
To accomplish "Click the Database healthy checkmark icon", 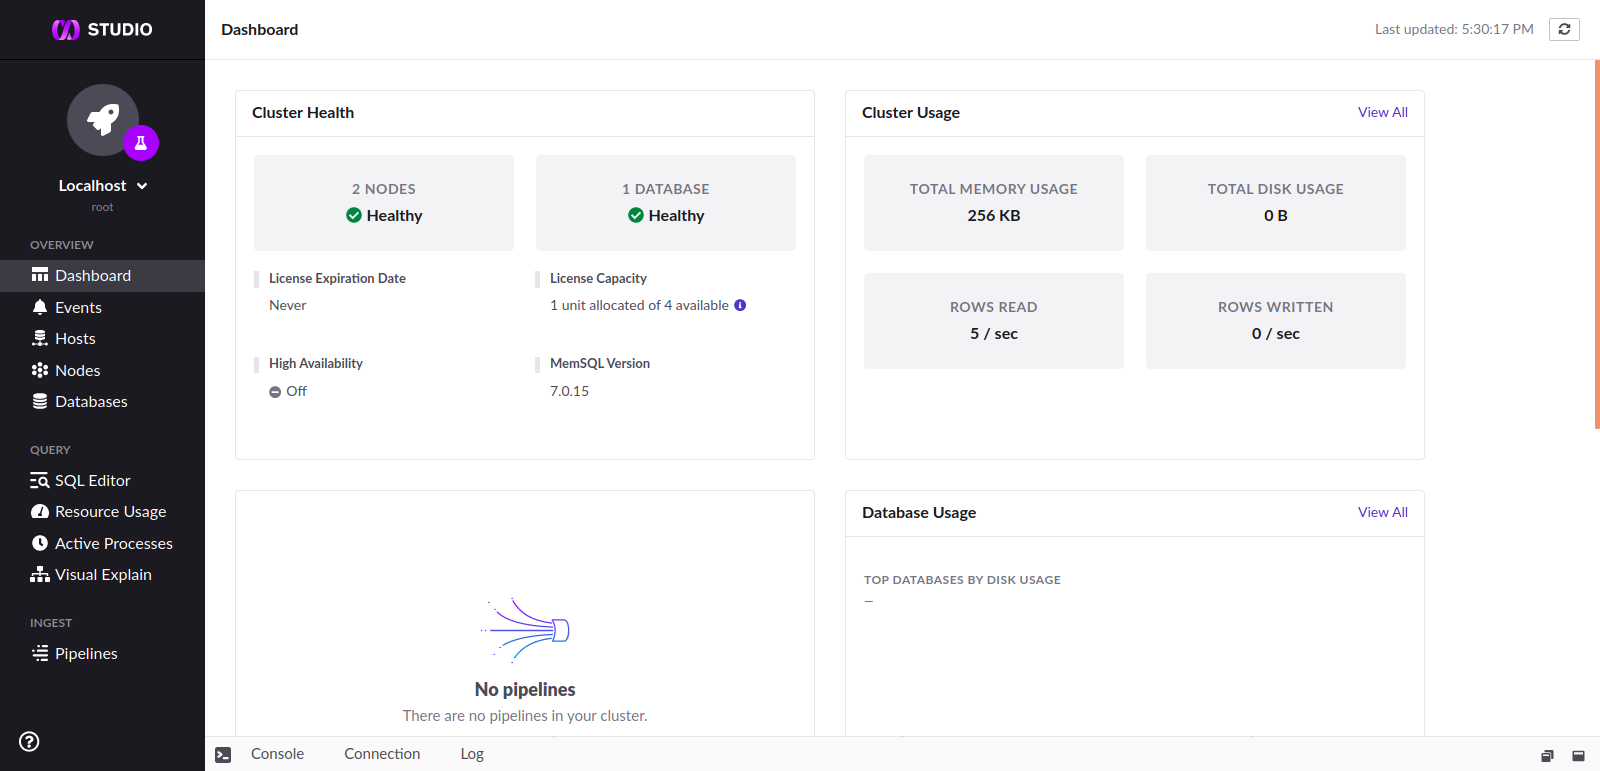I will pyautogui.click(x=636, y=215).
